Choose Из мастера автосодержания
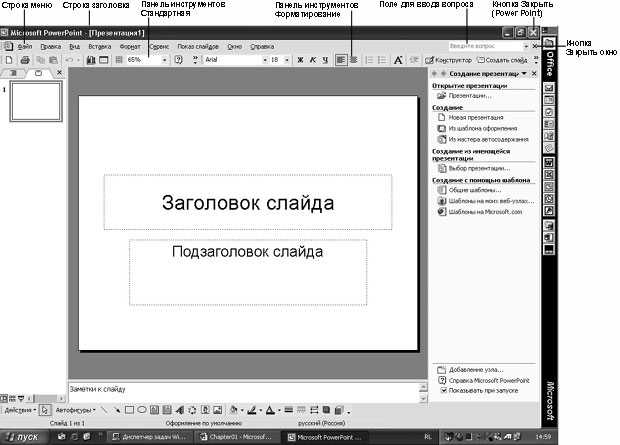The height and width of the screenshot is (445, 620). (x=488, y=139)
